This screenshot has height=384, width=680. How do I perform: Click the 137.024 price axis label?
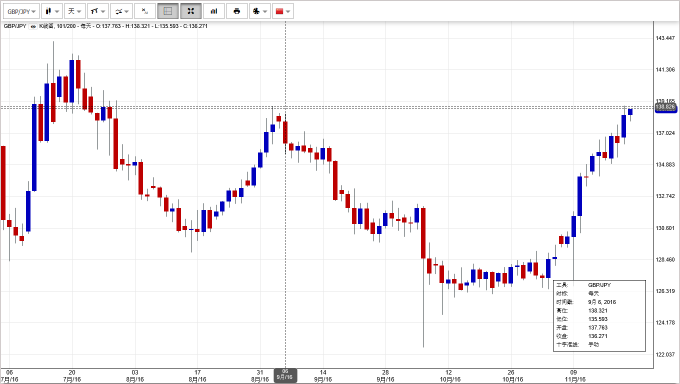click(x=665, y=133)
